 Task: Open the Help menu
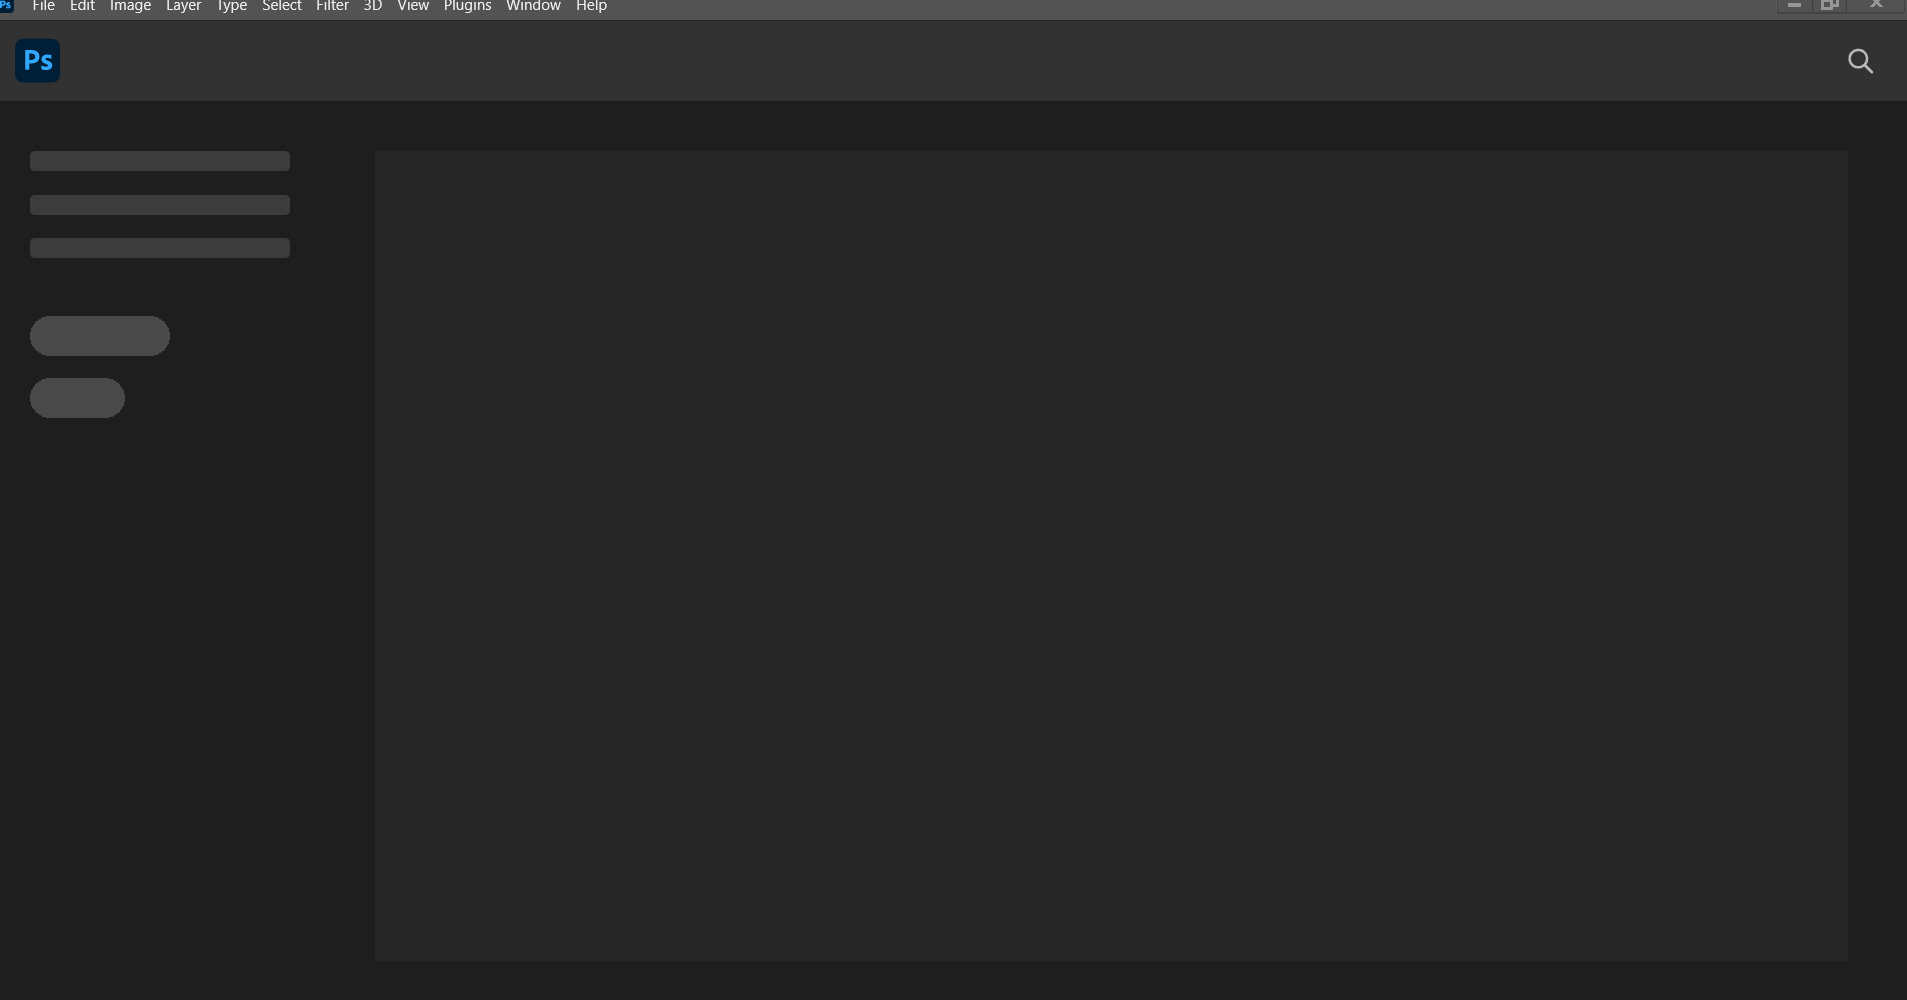coord(591,6)
